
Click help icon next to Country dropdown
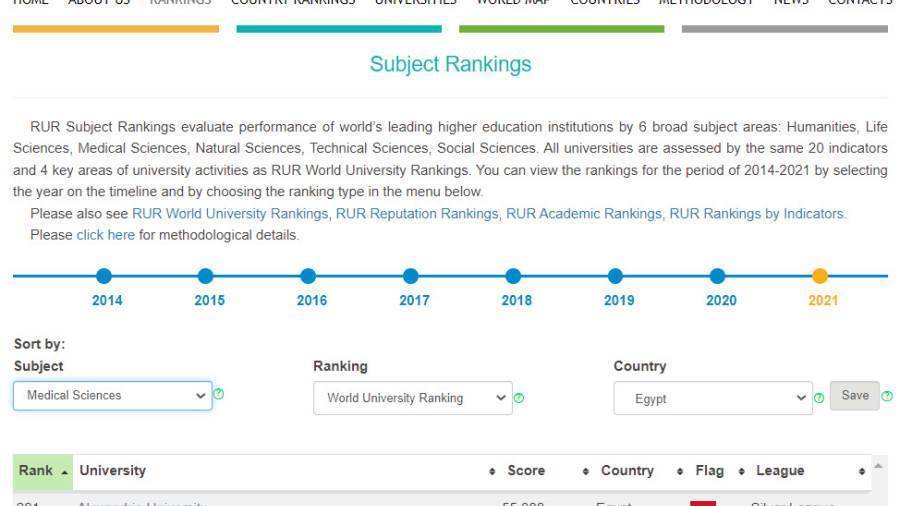point(819,398)
